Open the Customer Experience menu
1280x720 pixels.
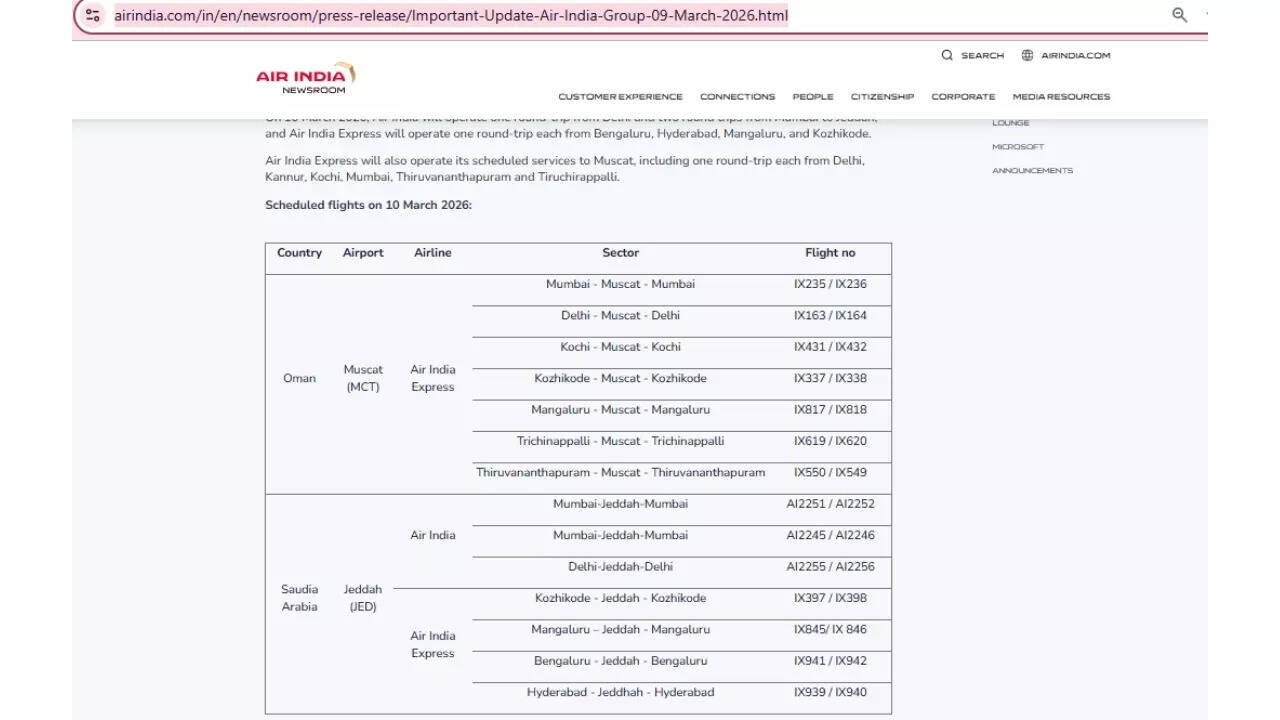(x=620, y=97)
